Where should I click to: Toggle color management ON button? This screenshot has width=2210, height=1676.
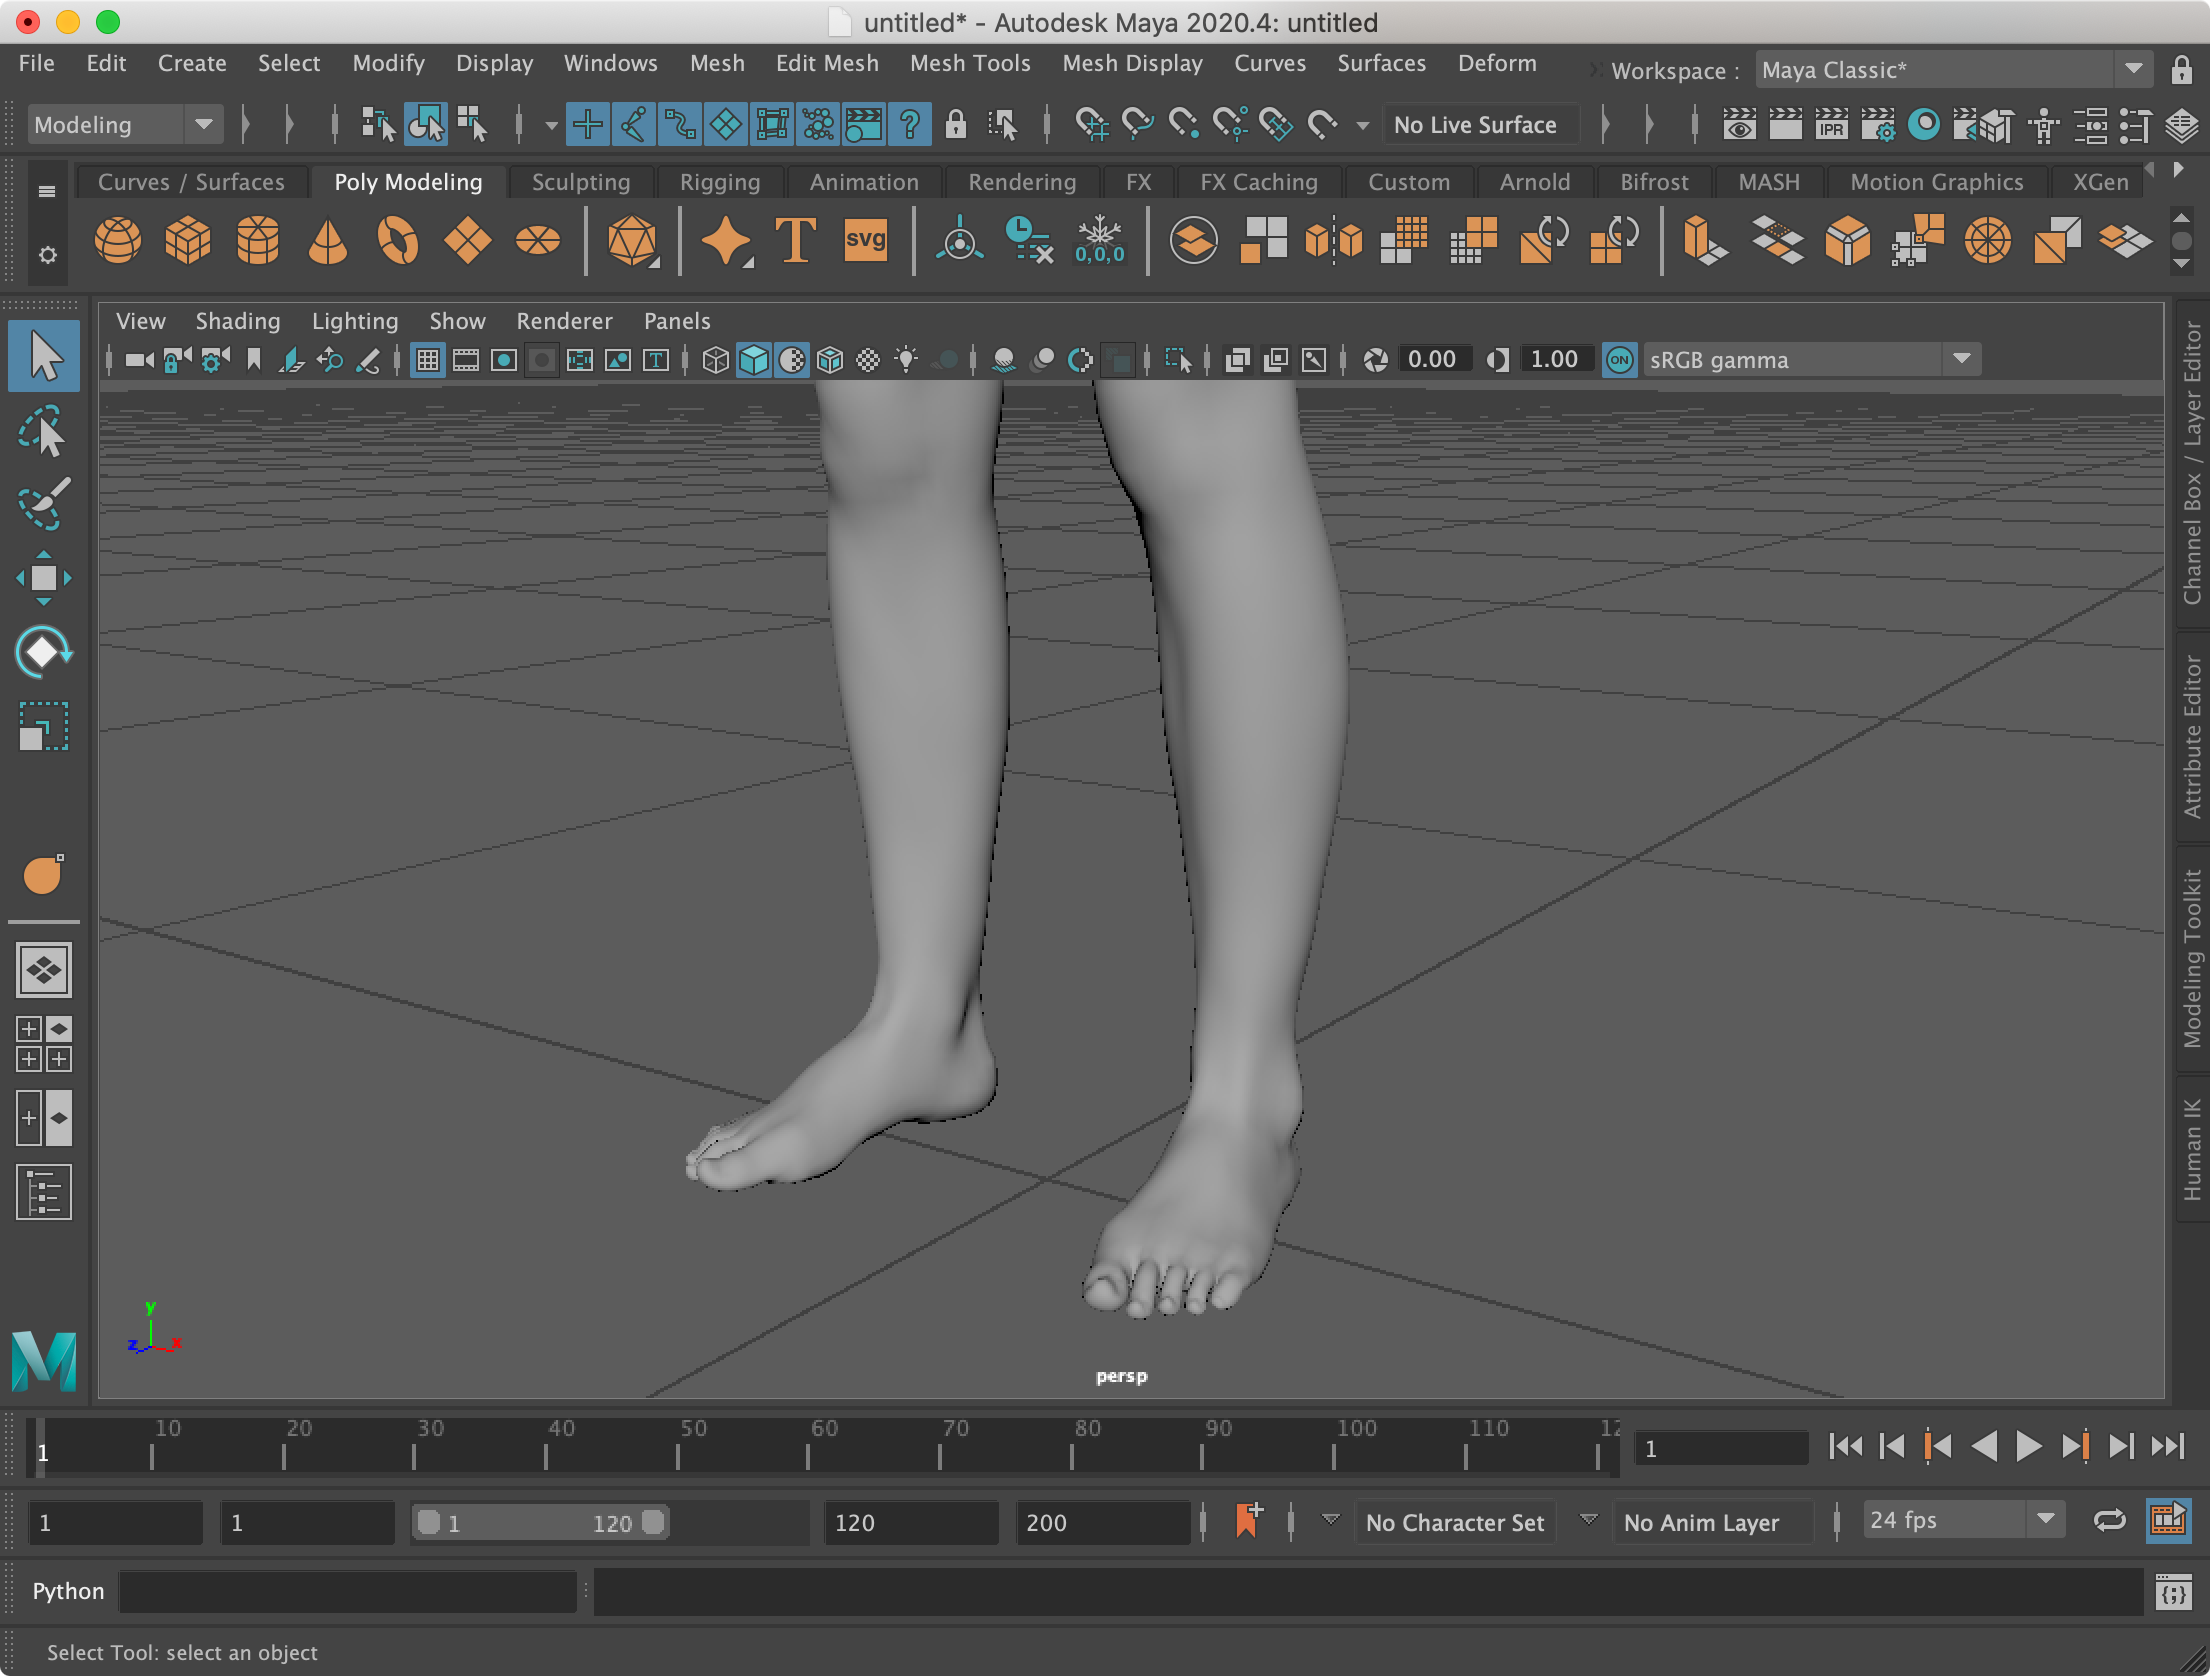pyautogui.click(x=1619, y=360)
